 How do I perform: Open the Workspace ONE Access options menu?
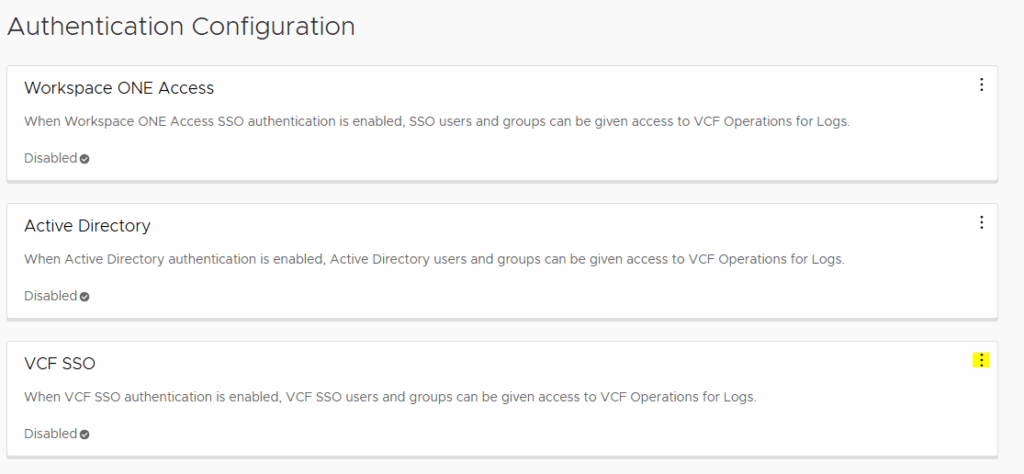pyautogui.click(x=981, y=85)
